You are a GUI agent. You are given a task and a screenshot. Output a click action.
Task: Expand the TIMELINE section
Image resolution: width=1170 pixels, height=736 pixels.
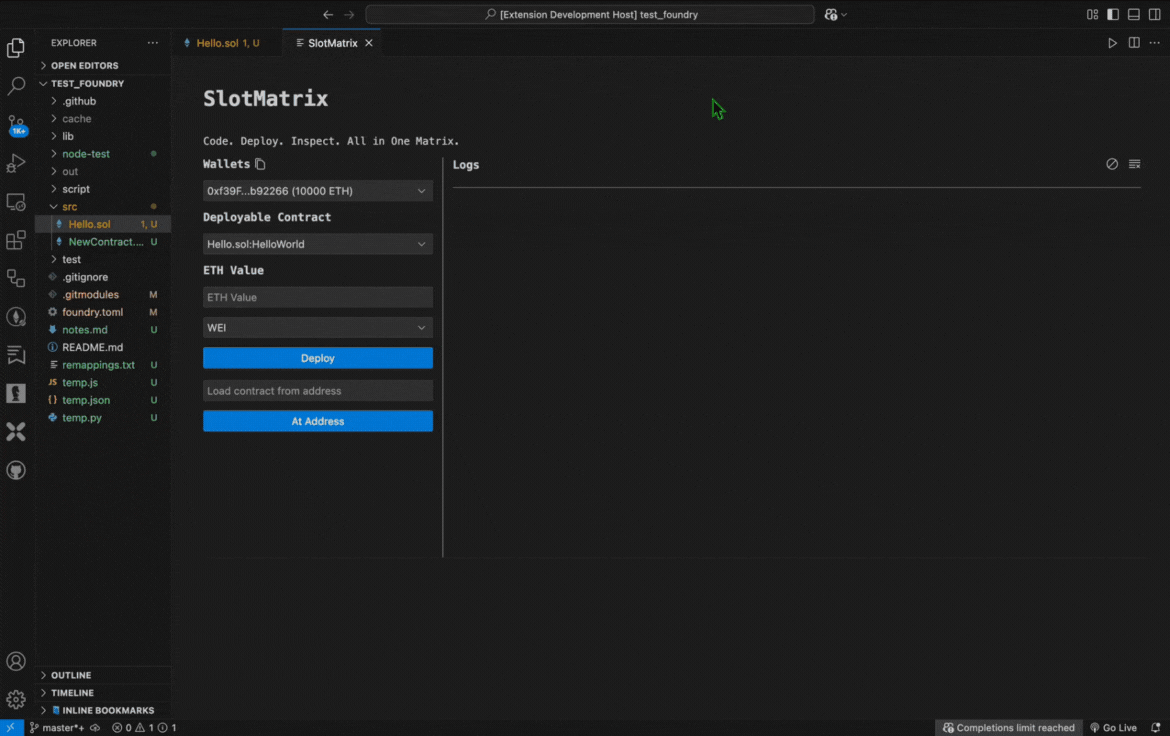tap(103, 693)
